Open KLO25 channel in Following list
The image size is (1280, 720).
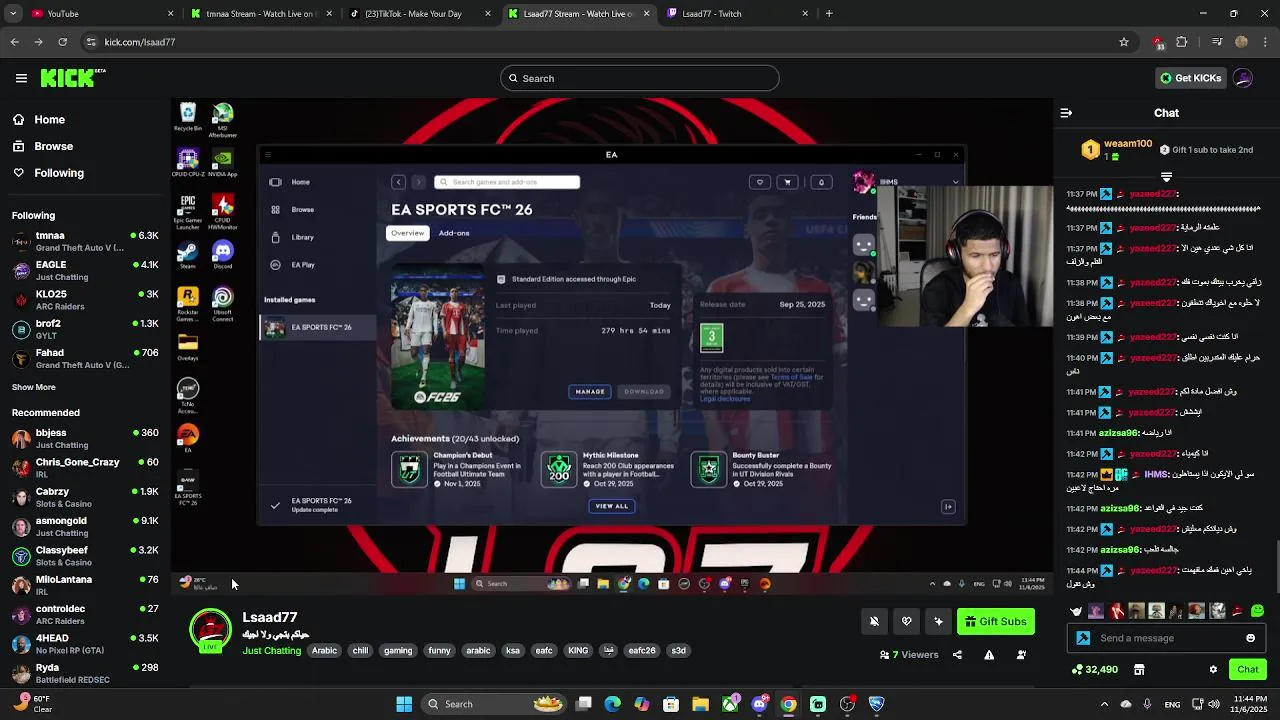coord(85,300)
